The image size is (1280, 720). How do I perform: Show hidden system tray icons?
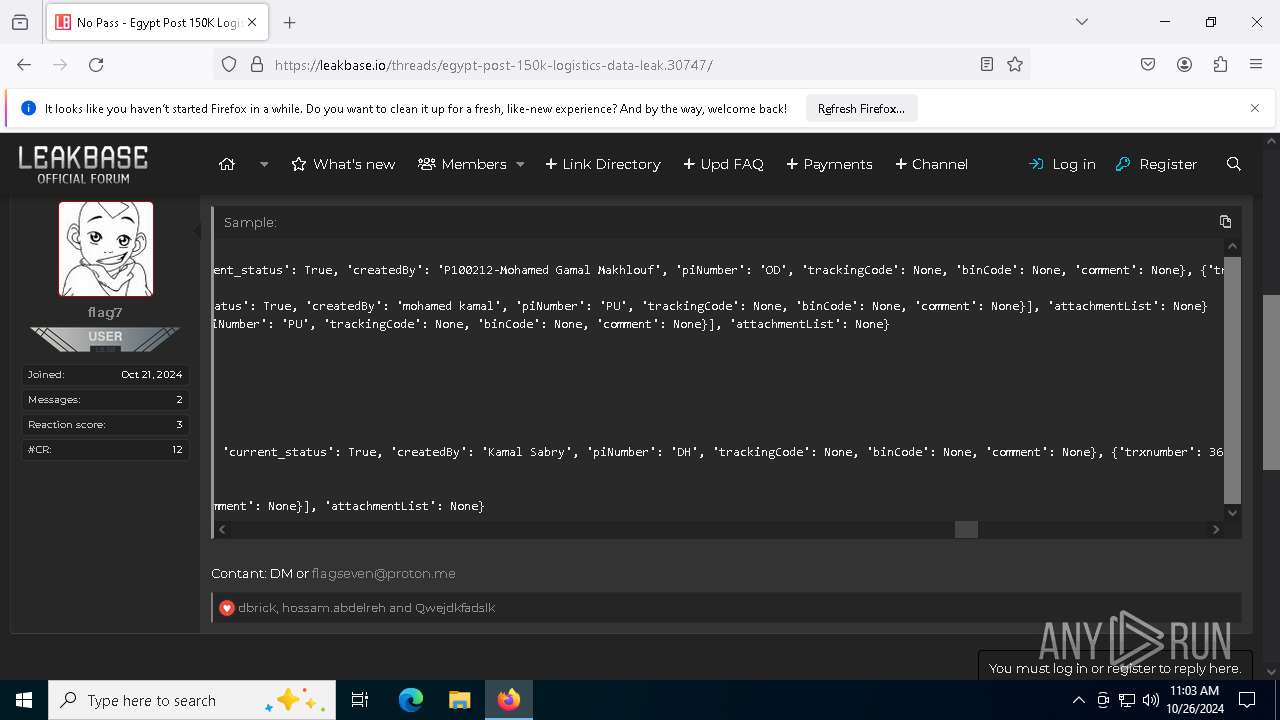click(x=1078, y=700)
